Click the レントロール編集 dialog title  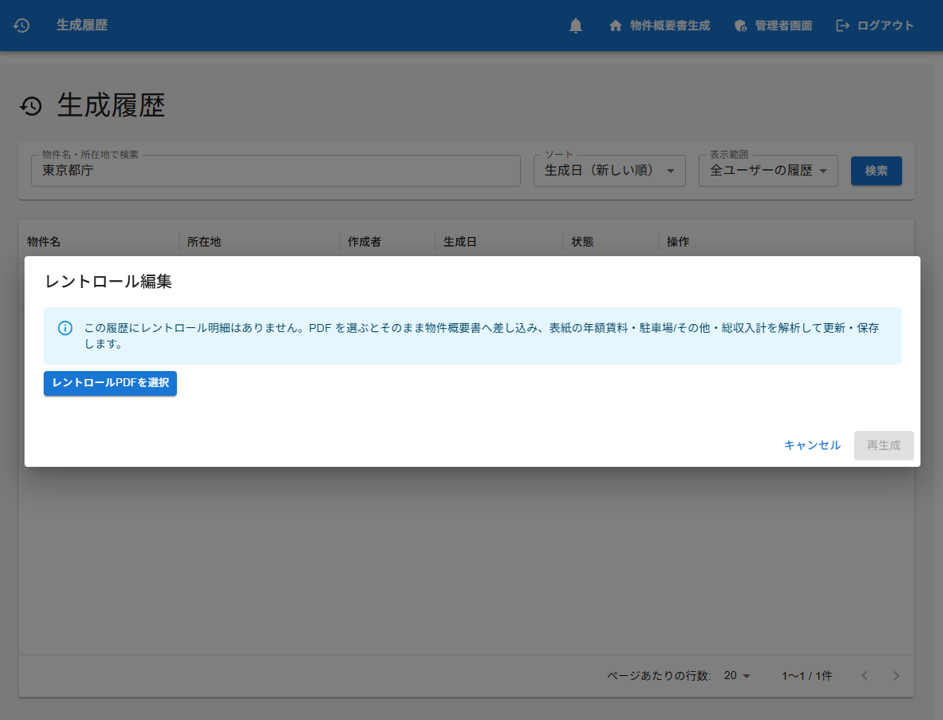click(108, 282)
